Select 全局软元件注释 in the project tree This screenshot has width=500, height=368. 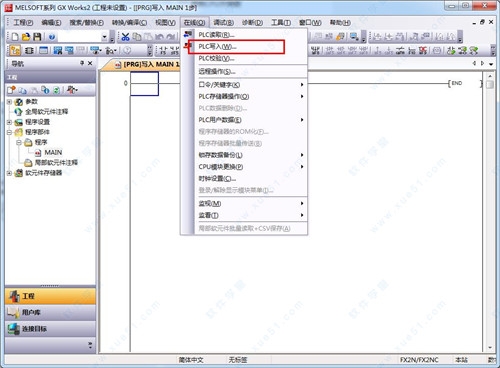point(47,112)
